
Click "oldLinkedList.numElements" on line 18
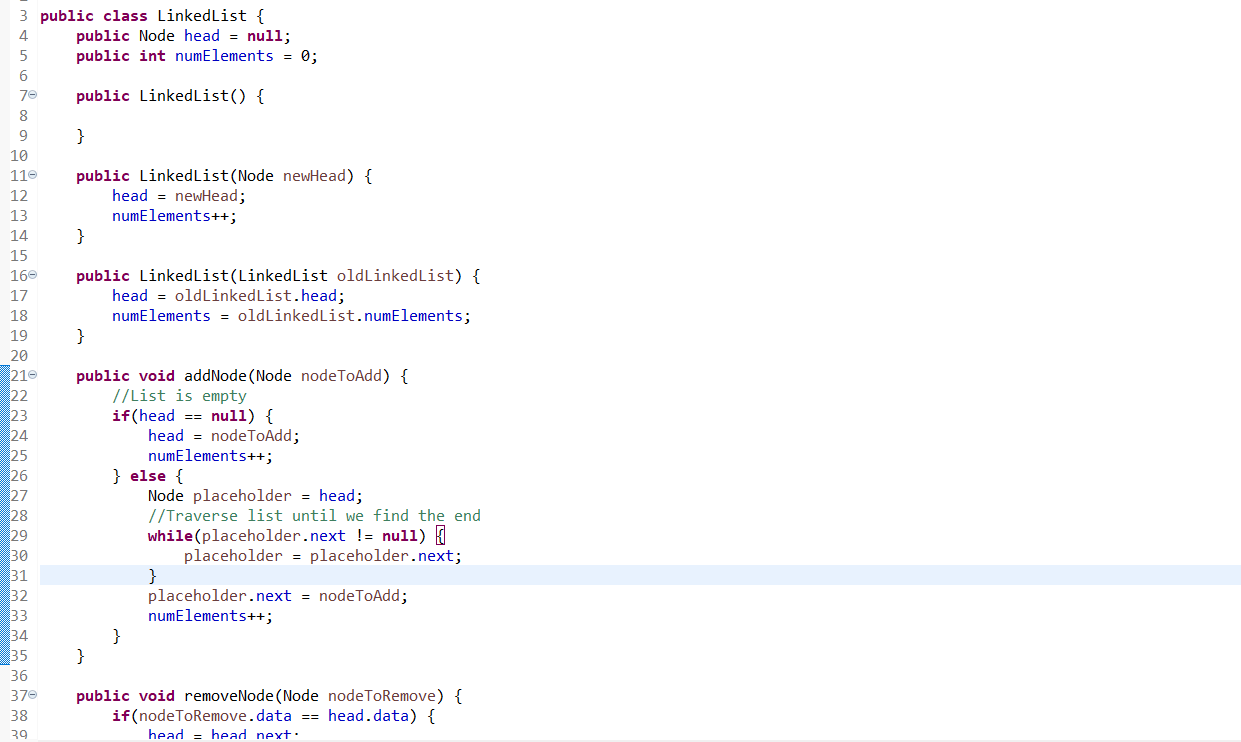tap(350, 316)
